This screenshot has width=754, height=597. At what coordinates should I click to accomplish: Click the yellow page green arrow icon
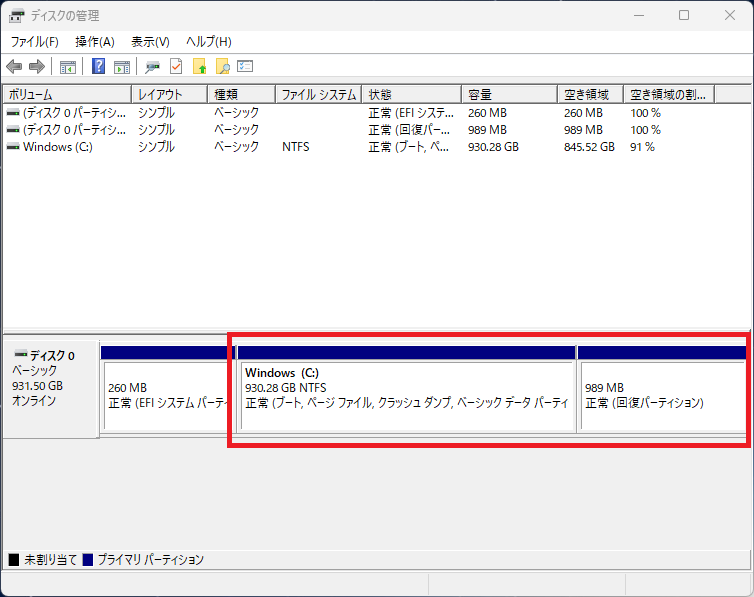pos(200,67)
